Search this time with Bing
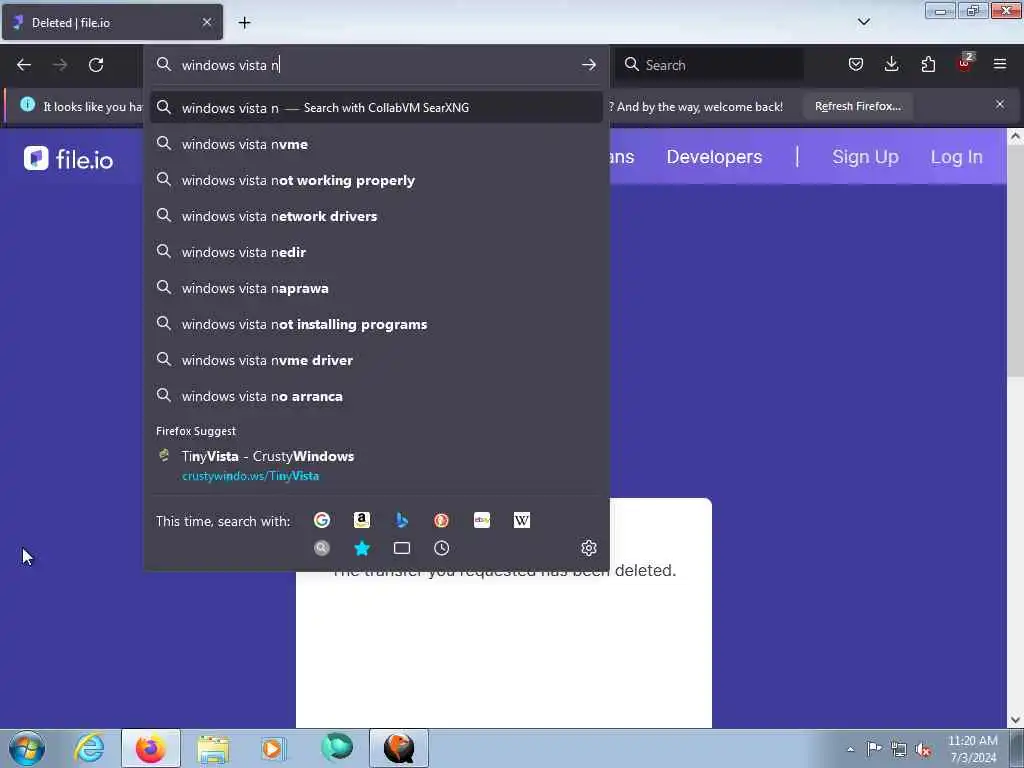Screen dimensions: 1024x768 [402, 520]
